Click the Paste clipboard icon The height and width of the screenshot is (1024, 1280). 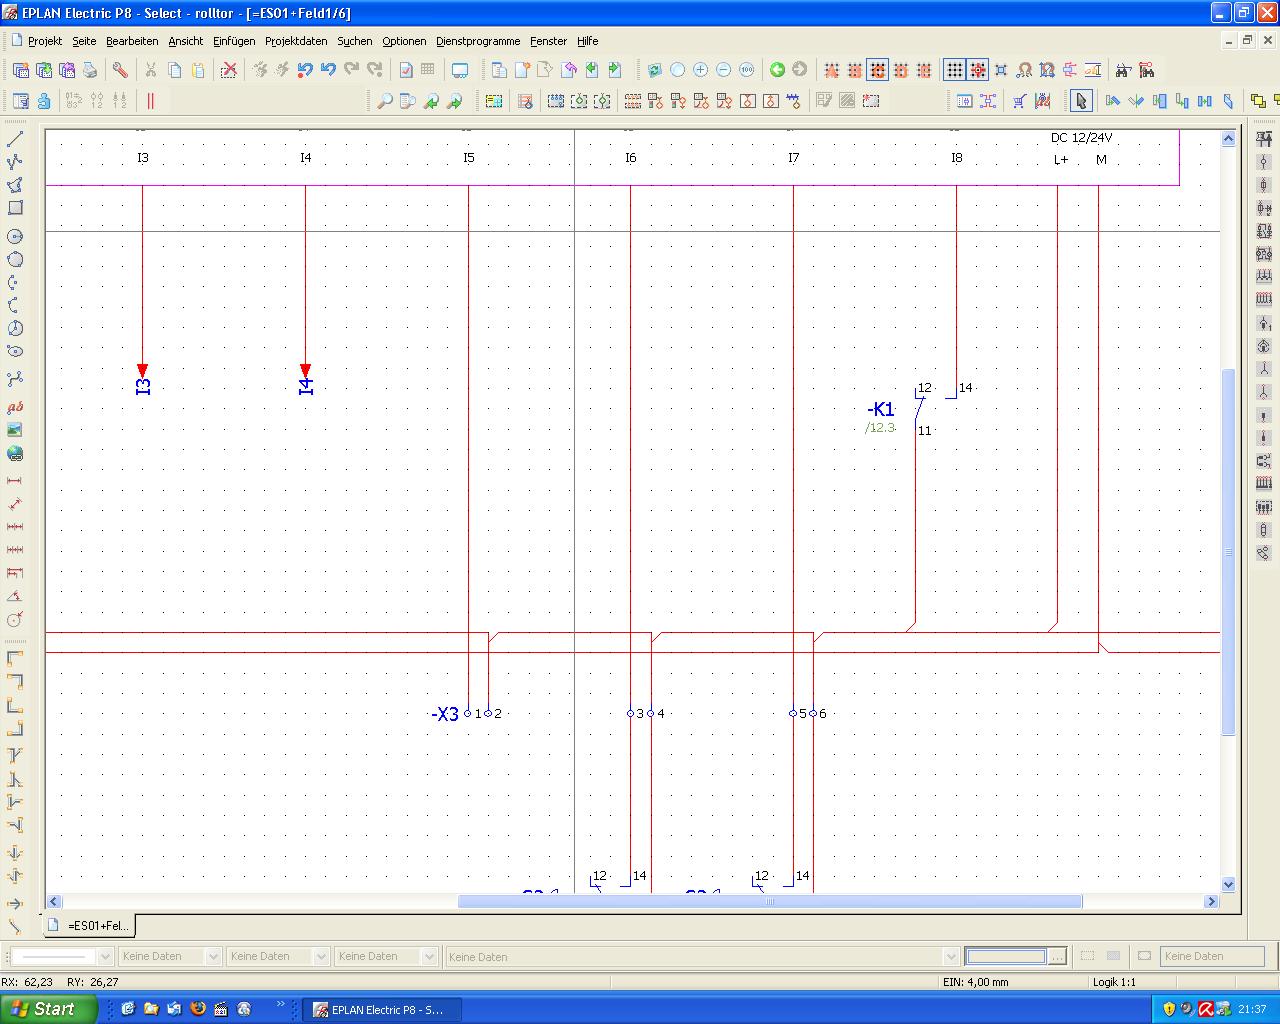(198, 70)
